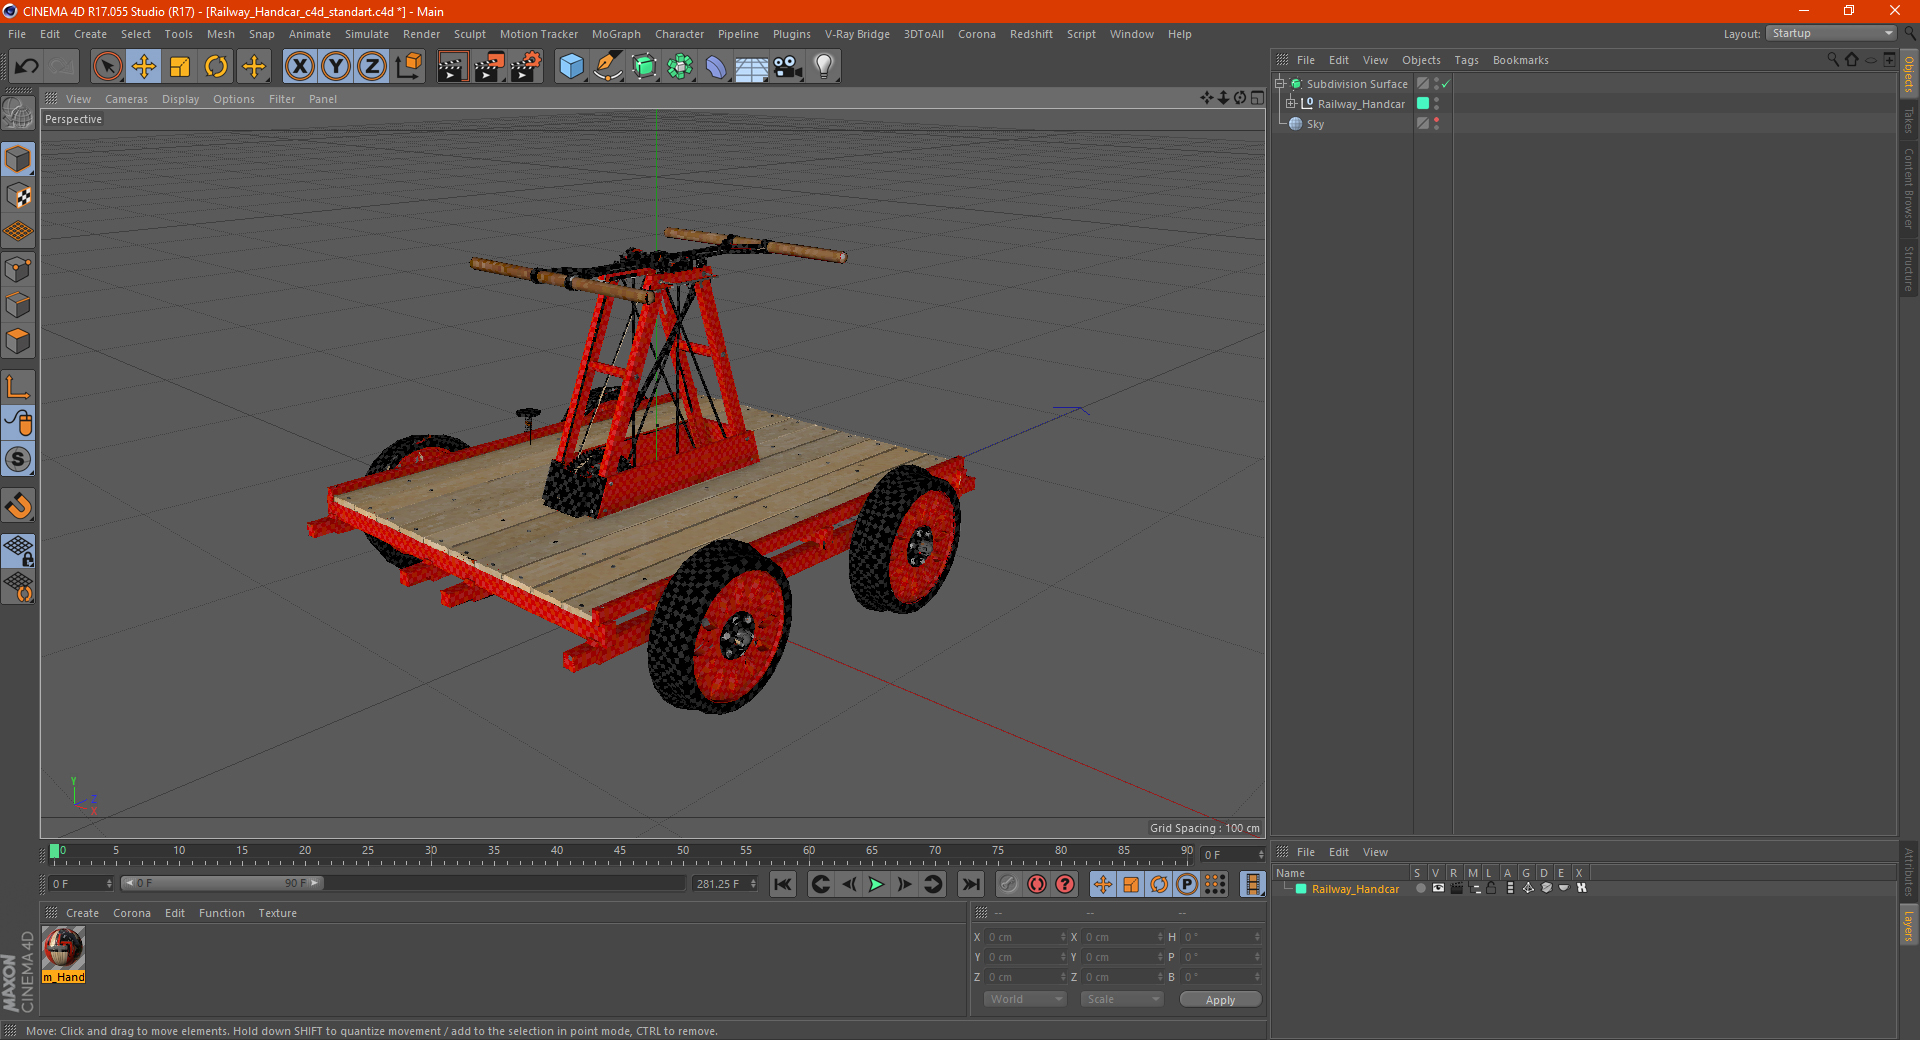
Task: Activate the Rotate tool in top toolbar
Action: pyautogui.click(x=216, y=67)
